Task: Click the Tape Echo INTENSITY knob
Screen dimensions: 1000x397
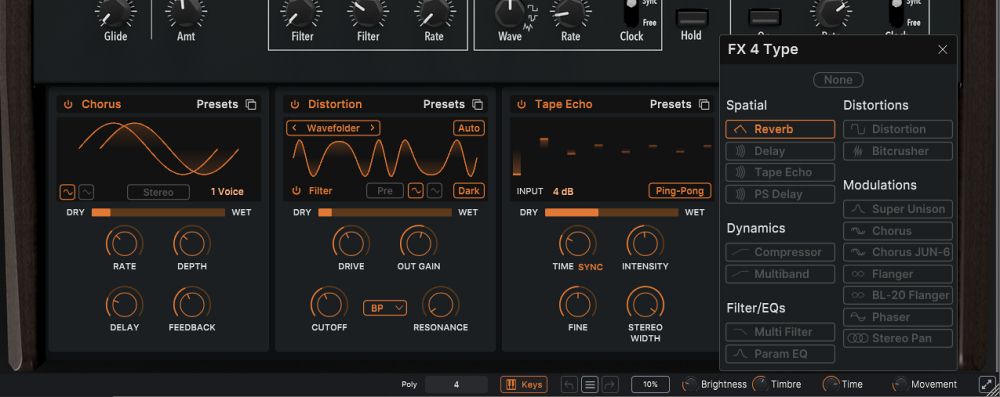Action: coord(645,243)
